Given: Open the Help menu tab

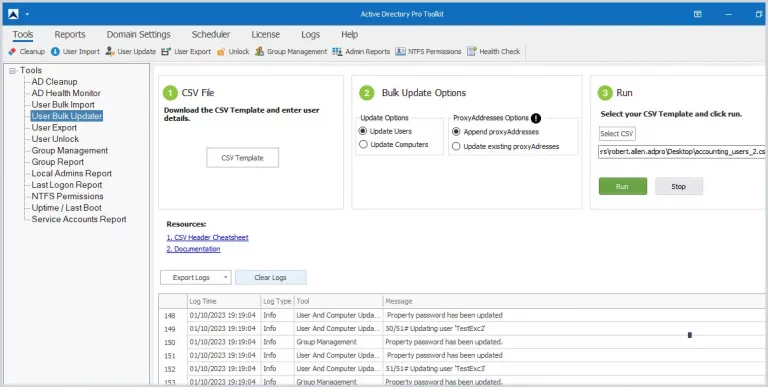Looking at the screenshot, I should click(x=350, y=35).
